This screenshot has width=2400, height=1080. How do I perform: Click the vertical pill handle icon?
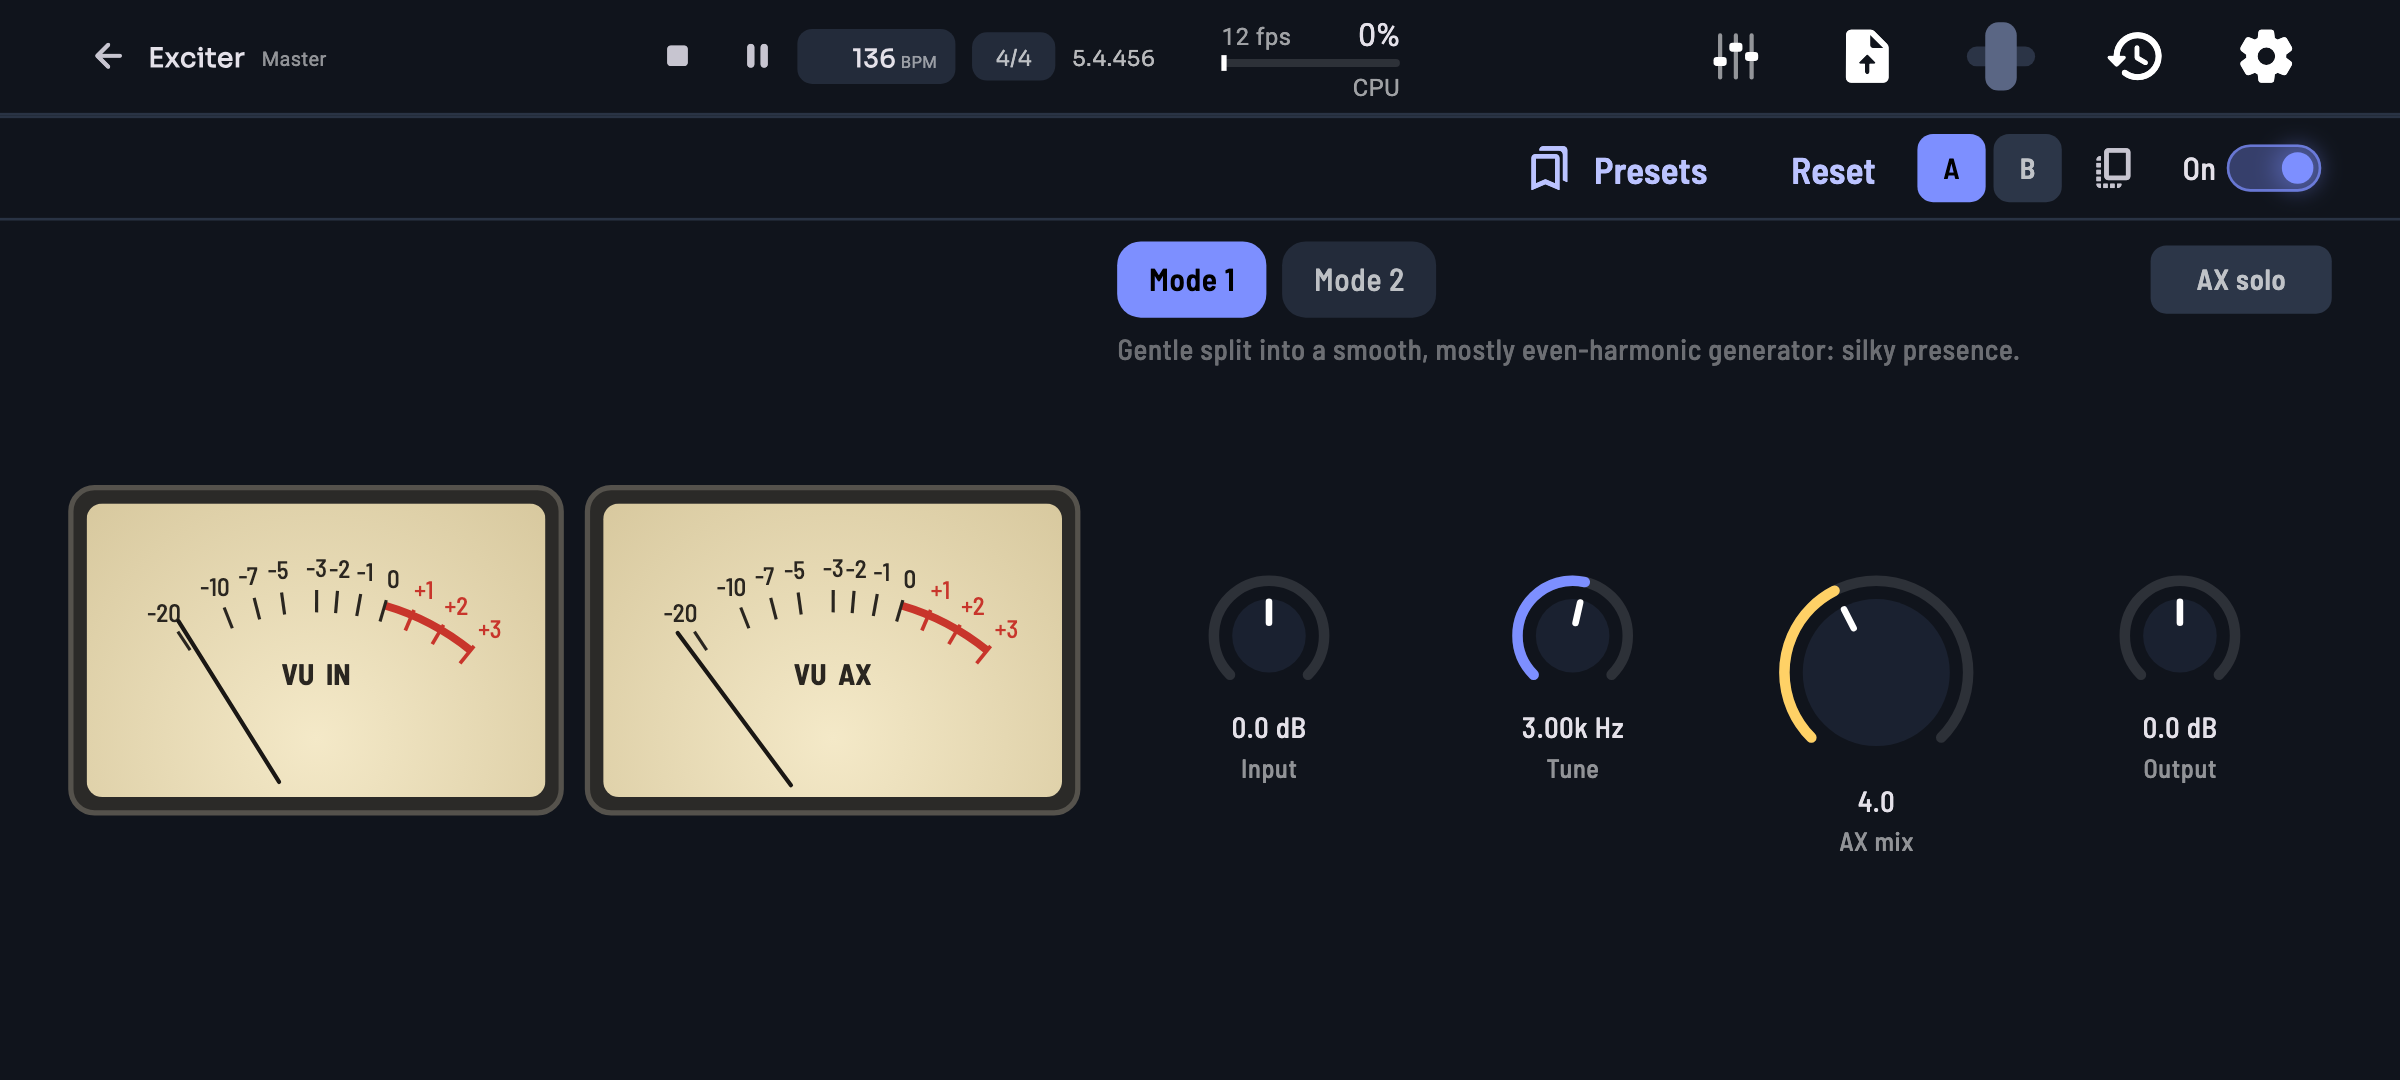coord(2000,56)
